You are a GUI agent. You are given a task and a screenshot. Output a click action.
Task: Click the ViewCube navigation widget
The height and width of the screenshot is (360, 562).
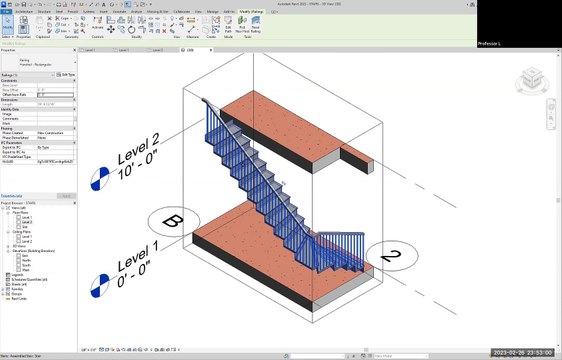(x=532, y=80)
